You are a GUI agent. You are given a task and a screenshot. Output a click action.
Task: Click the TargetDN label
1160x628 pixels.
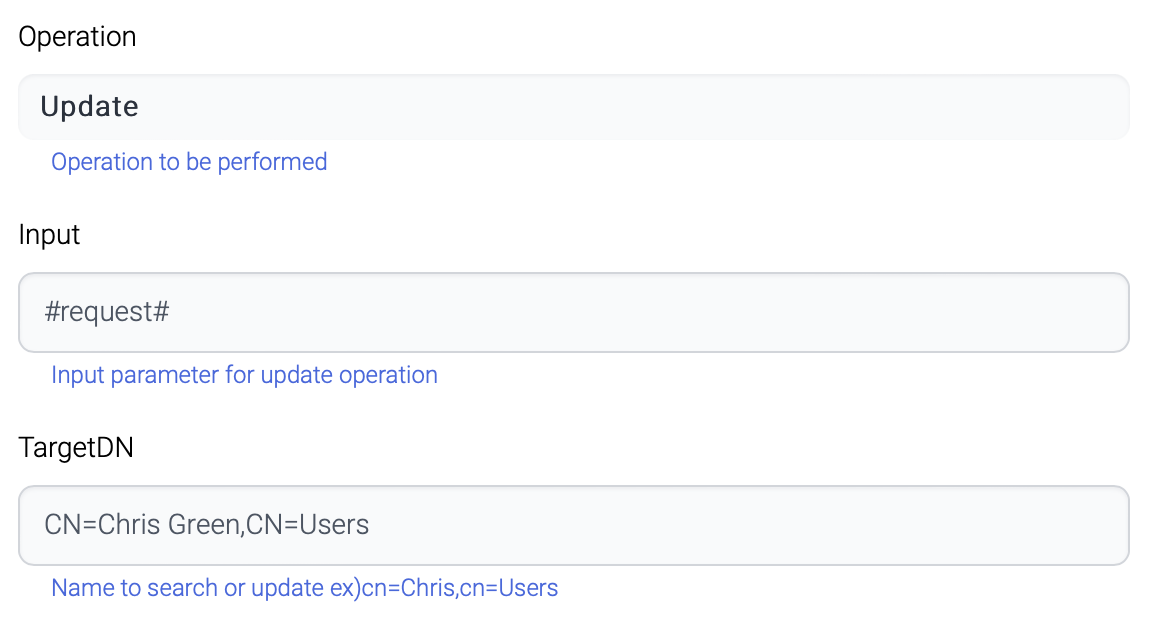click(x=76, y=447)
